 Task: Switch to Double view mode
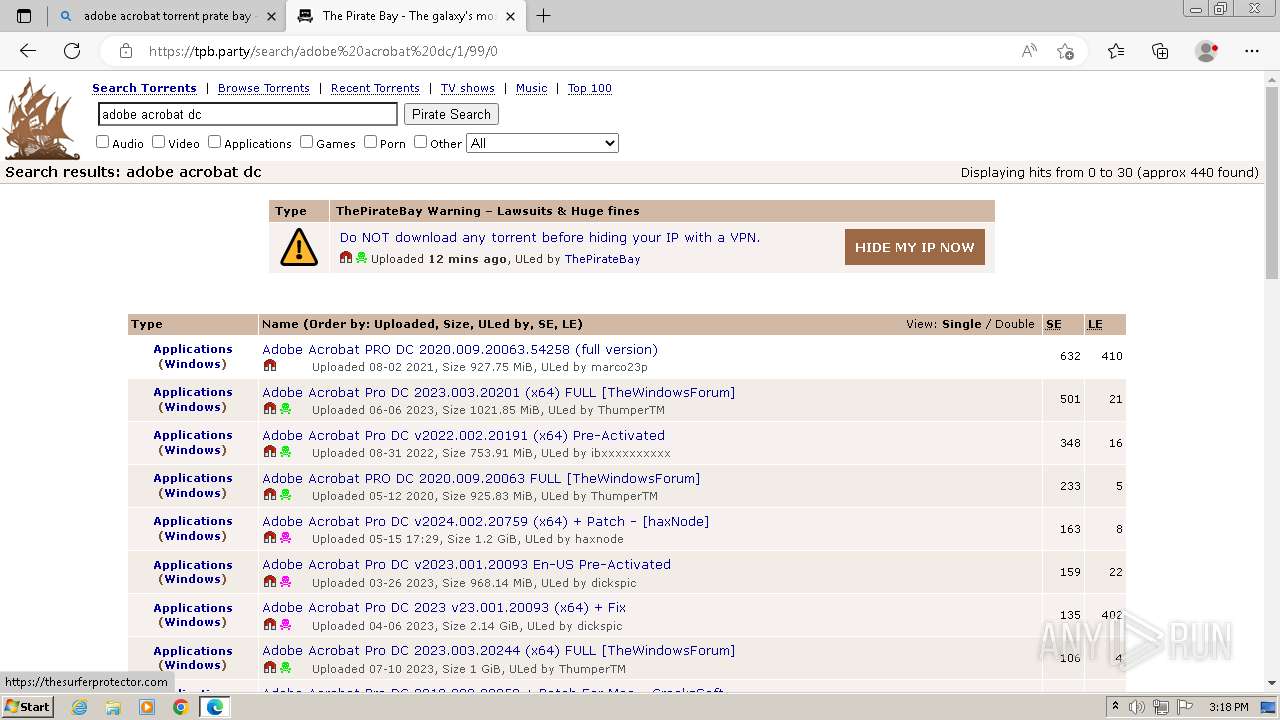point(1014,324)
